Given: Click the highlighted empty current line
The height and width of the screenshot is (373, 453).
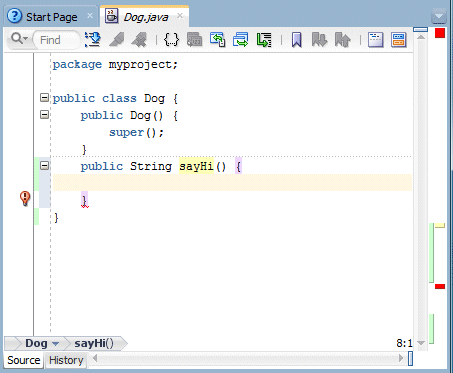Looking at the screenshot, I should coord(232,182).
